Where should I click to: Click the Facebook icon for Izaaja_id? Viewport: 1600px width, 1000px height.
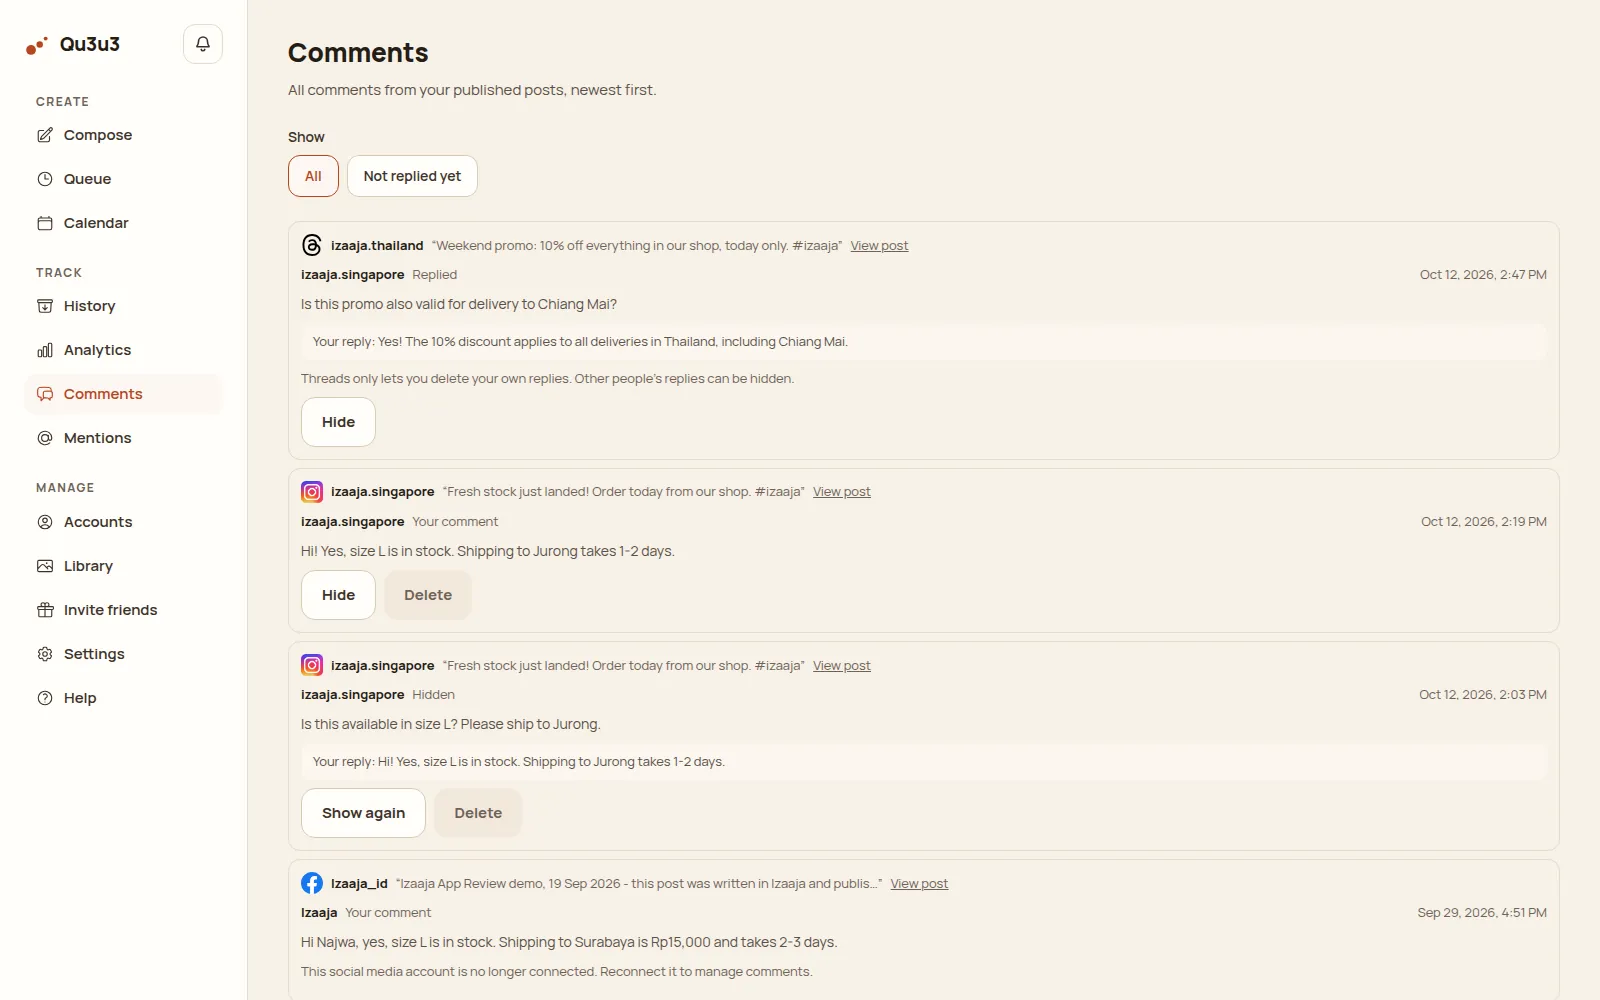click(x=312, y=883)
